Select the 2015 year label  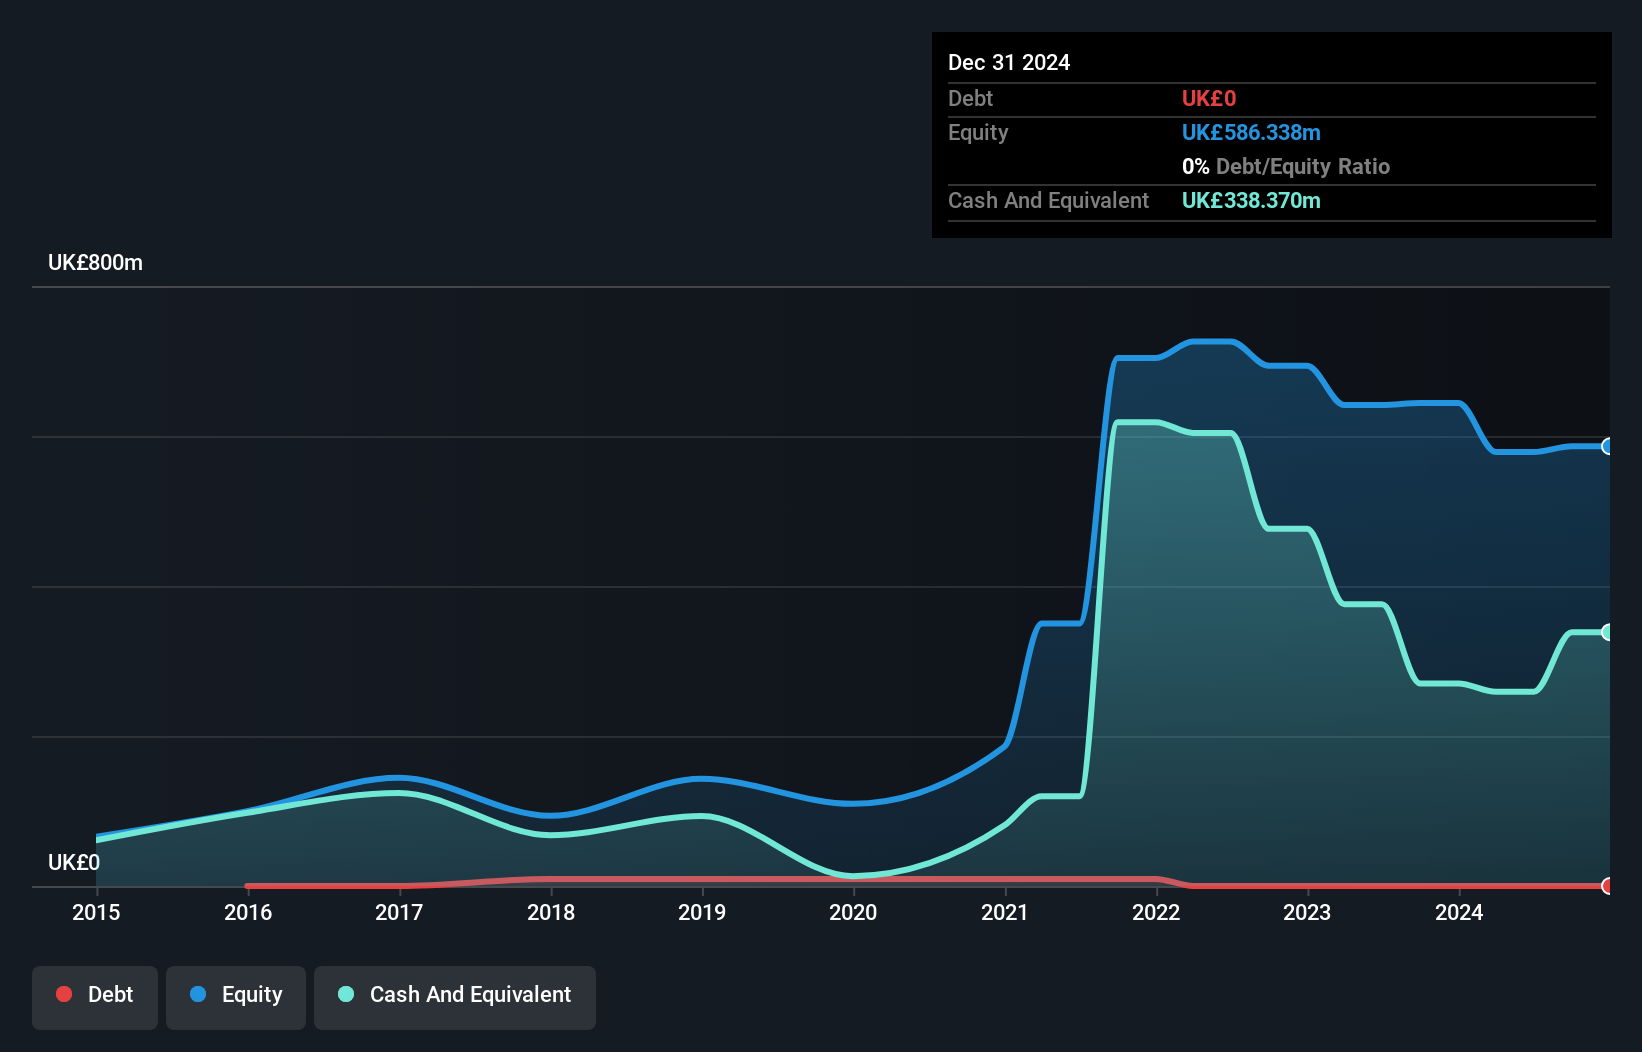pyautogui.click(x=95, y=912)
